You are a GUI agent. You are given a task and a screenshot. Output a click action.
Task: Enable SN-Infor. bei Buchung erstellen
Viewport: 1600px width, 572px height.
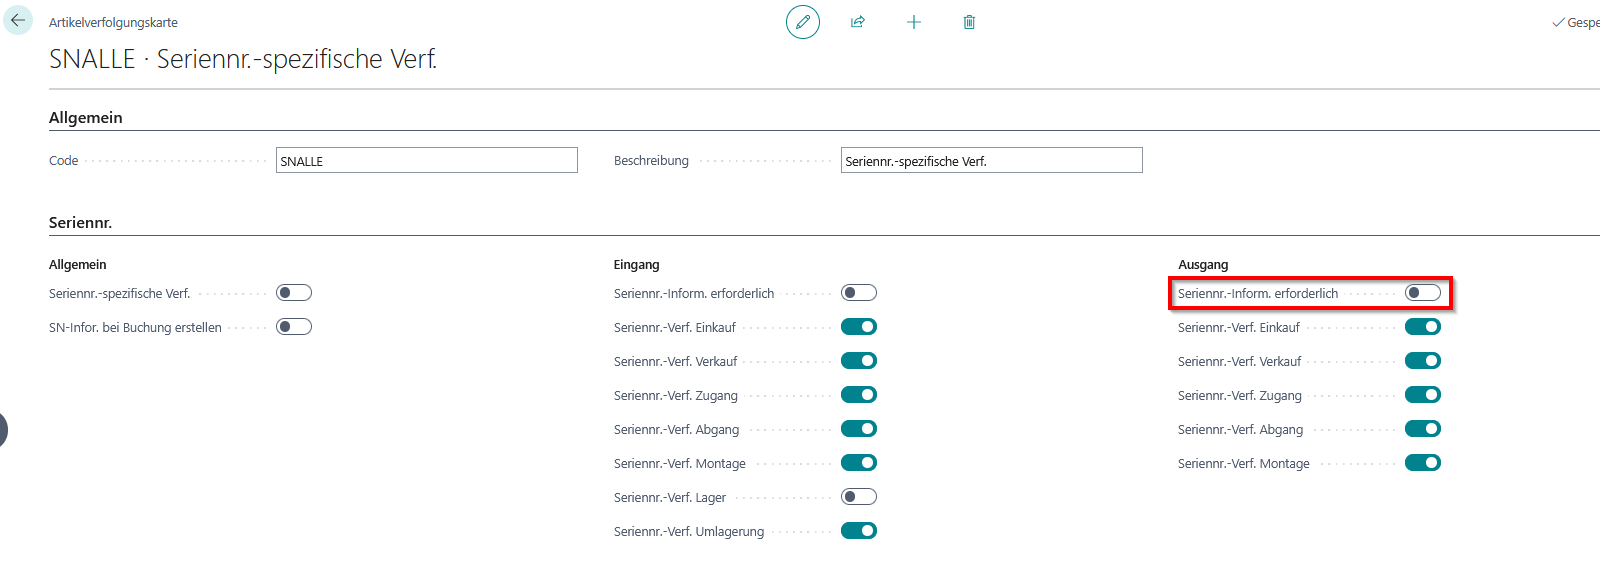click(294, 327)
